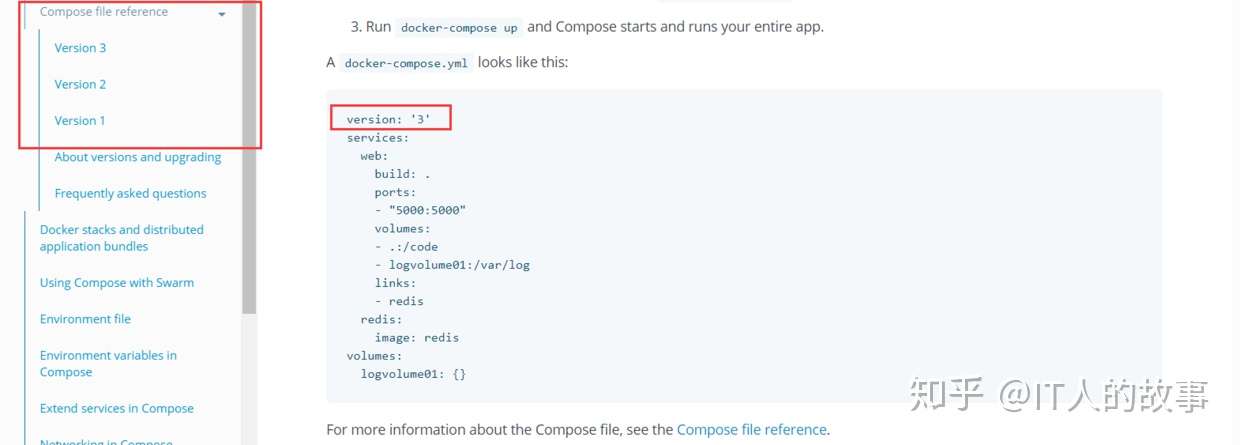The height and width of the screenshot is (445, 1240).
Task: Collapse the Compose file reference arrow in sidebar
Action: click(221, 15)
